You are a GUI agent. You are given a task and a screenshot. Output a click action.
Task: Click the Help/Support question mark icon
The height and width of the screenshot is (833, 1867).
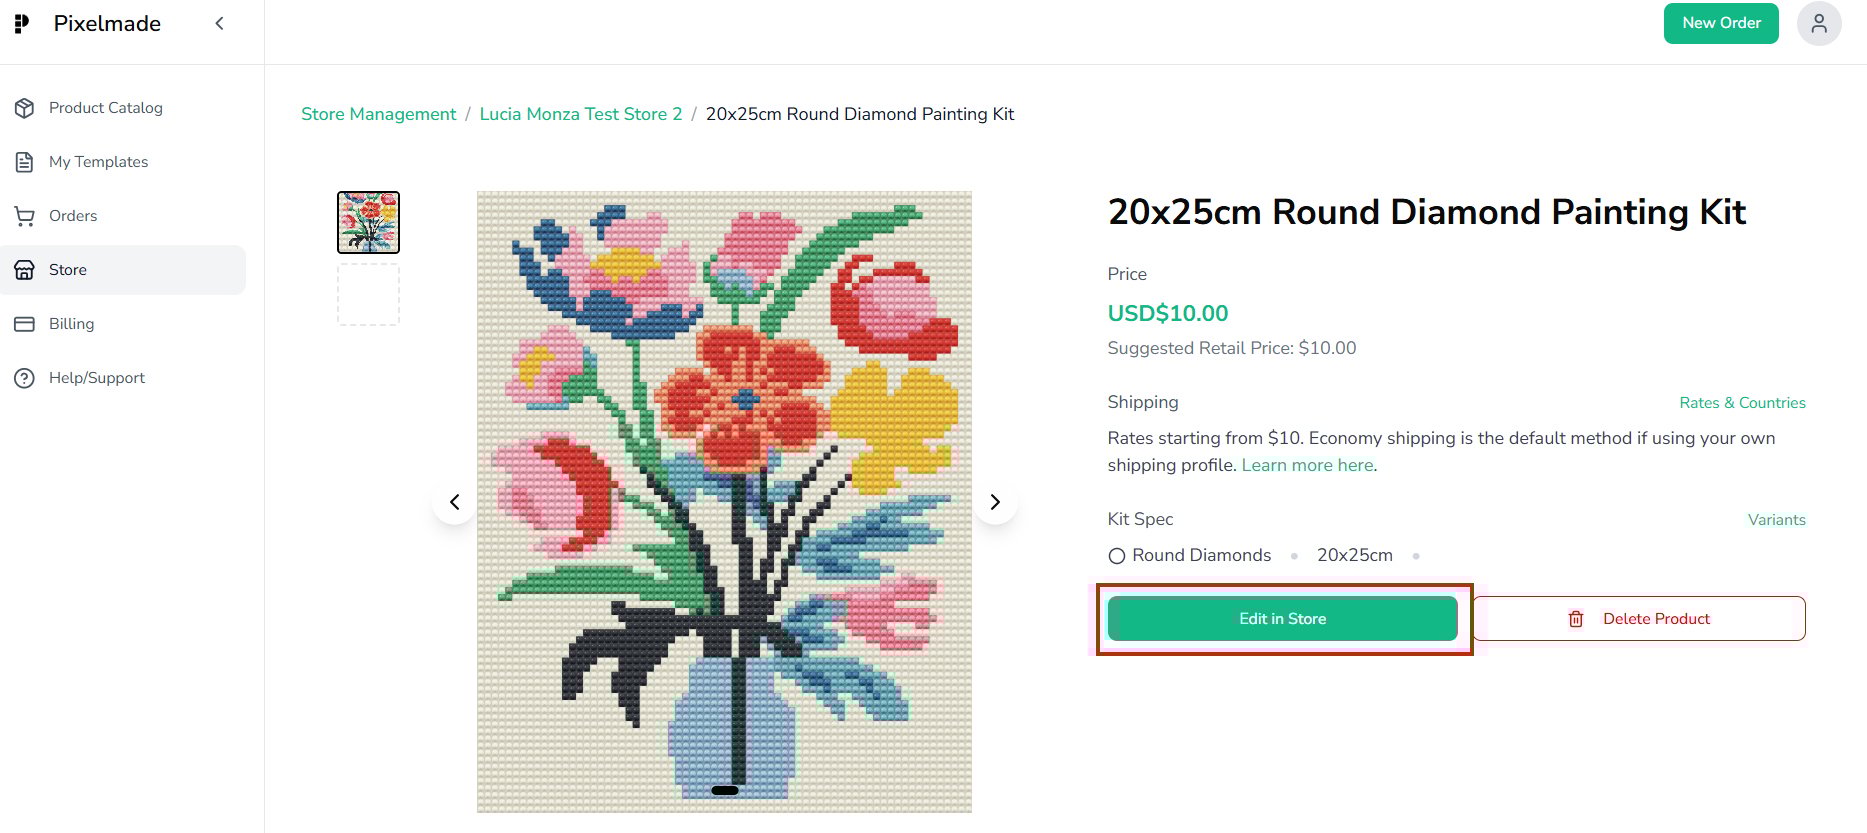(25, 378)
